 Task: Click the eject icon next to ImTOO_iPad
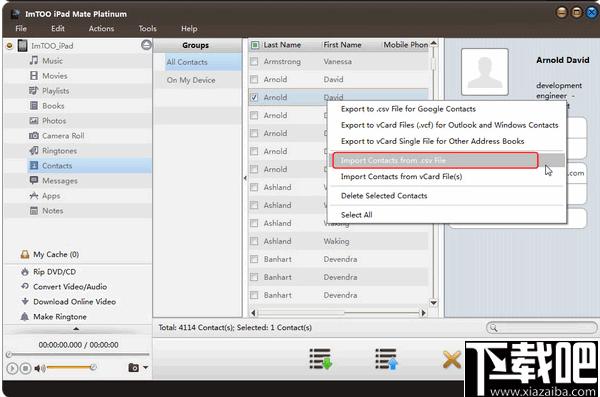pyautogui.click(x=146, y=45)
